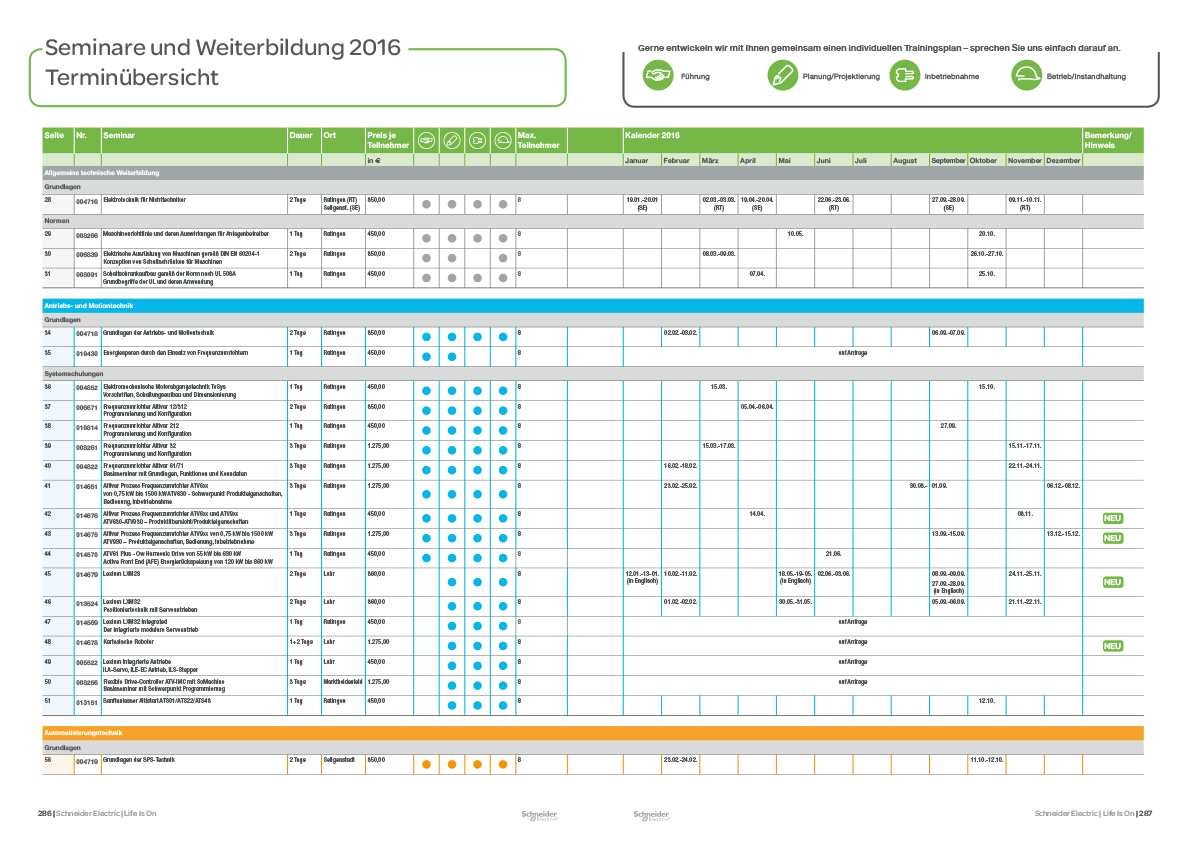Click the Allgemeine technische Weiterbildung section bar
Screen dimensions: 1191x842
[x=592, y=173]
